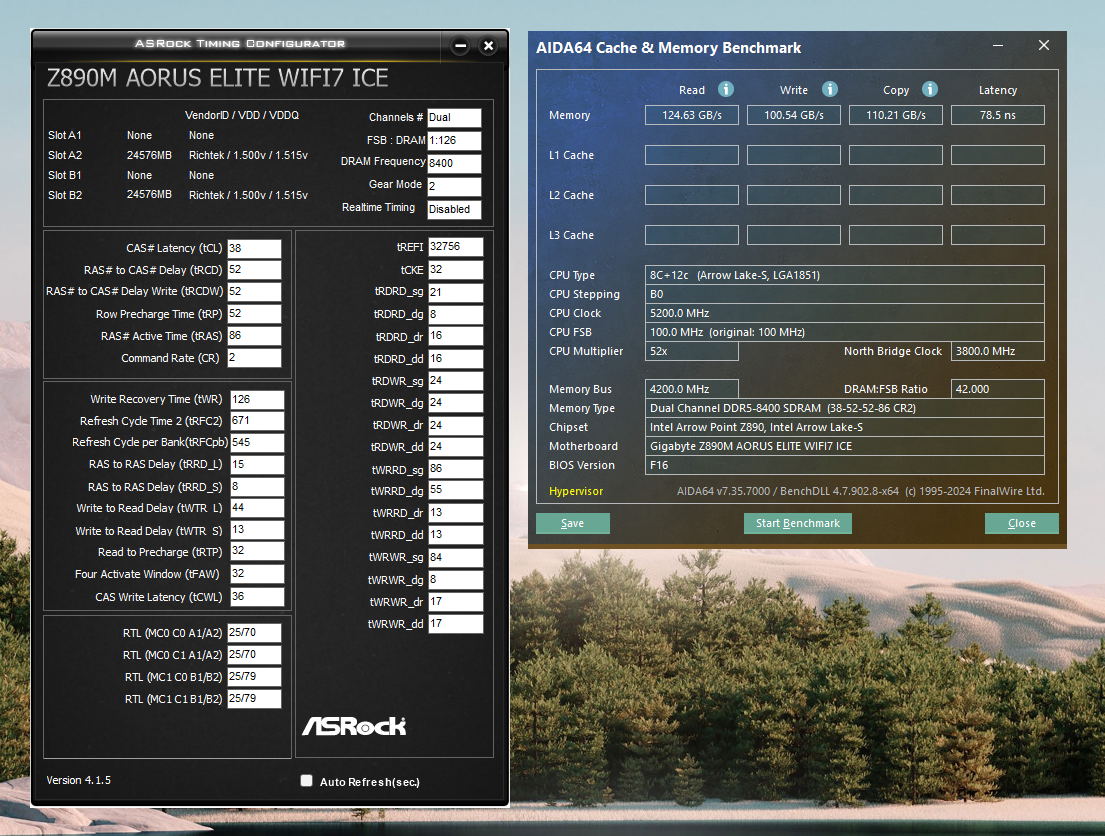The height and width of the screenshot is (836, 1105).
Task: Click the Close button in AIDA64
Action: (x=1021, y=523)
